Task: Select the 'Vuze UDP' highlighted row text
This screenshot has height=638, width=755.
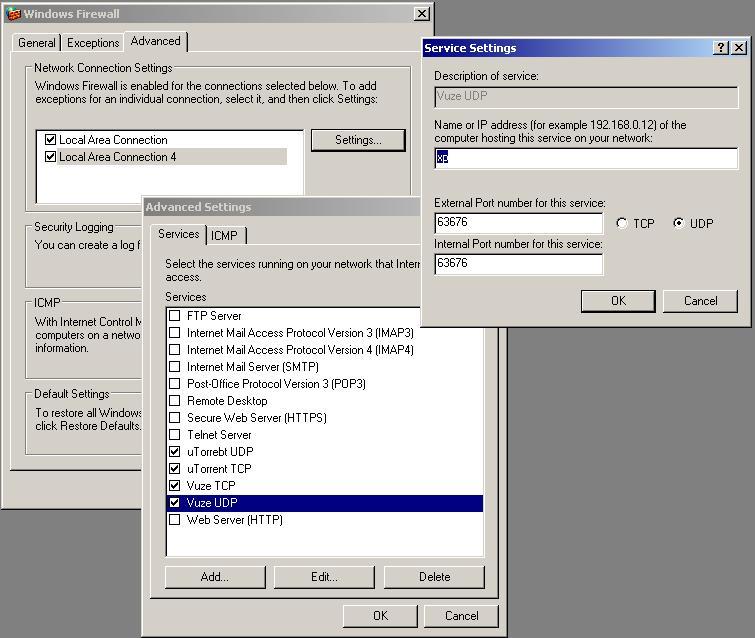Action: click(x=212, y=503)
